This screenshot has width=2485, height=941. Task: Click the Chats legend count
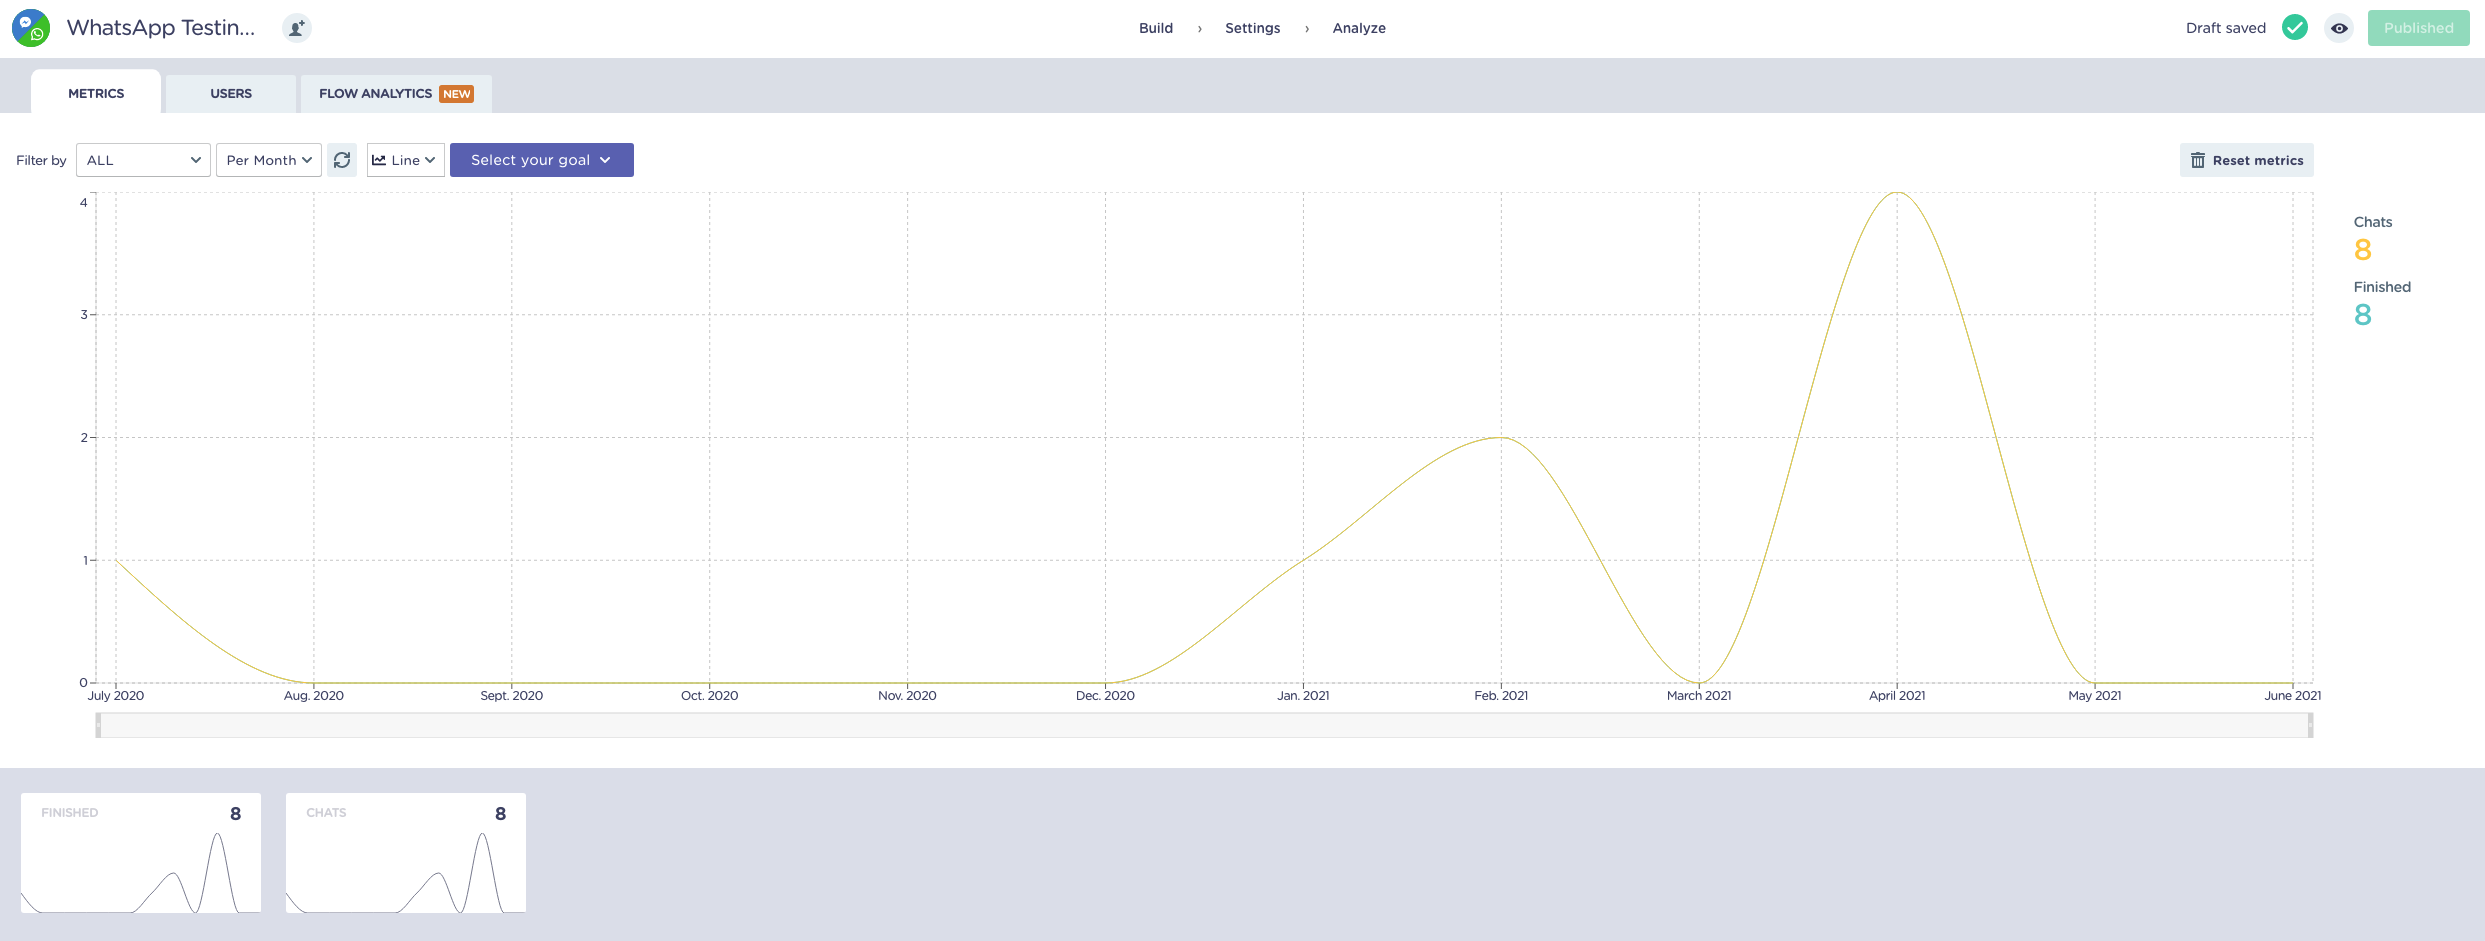pos(2363,249)
